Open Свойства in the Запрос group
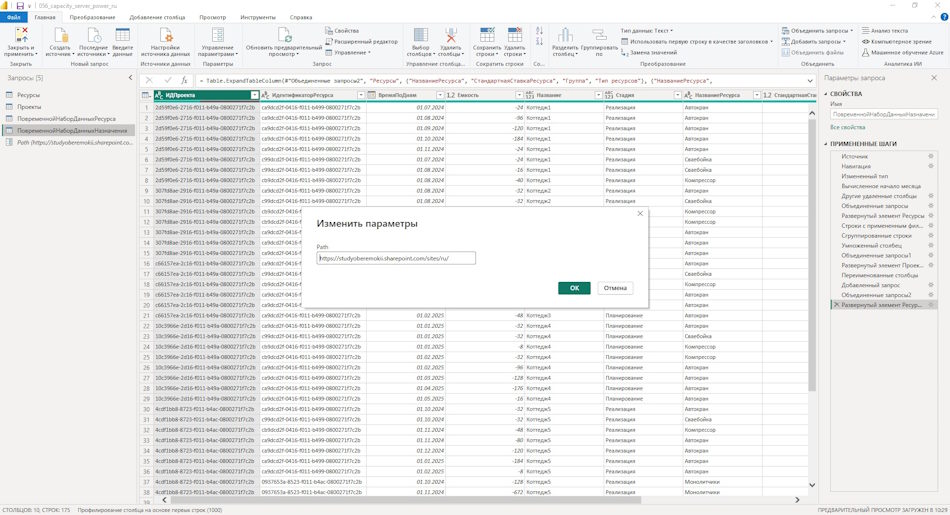This screenshot has height=515, width=950. (x=342, y=30)
